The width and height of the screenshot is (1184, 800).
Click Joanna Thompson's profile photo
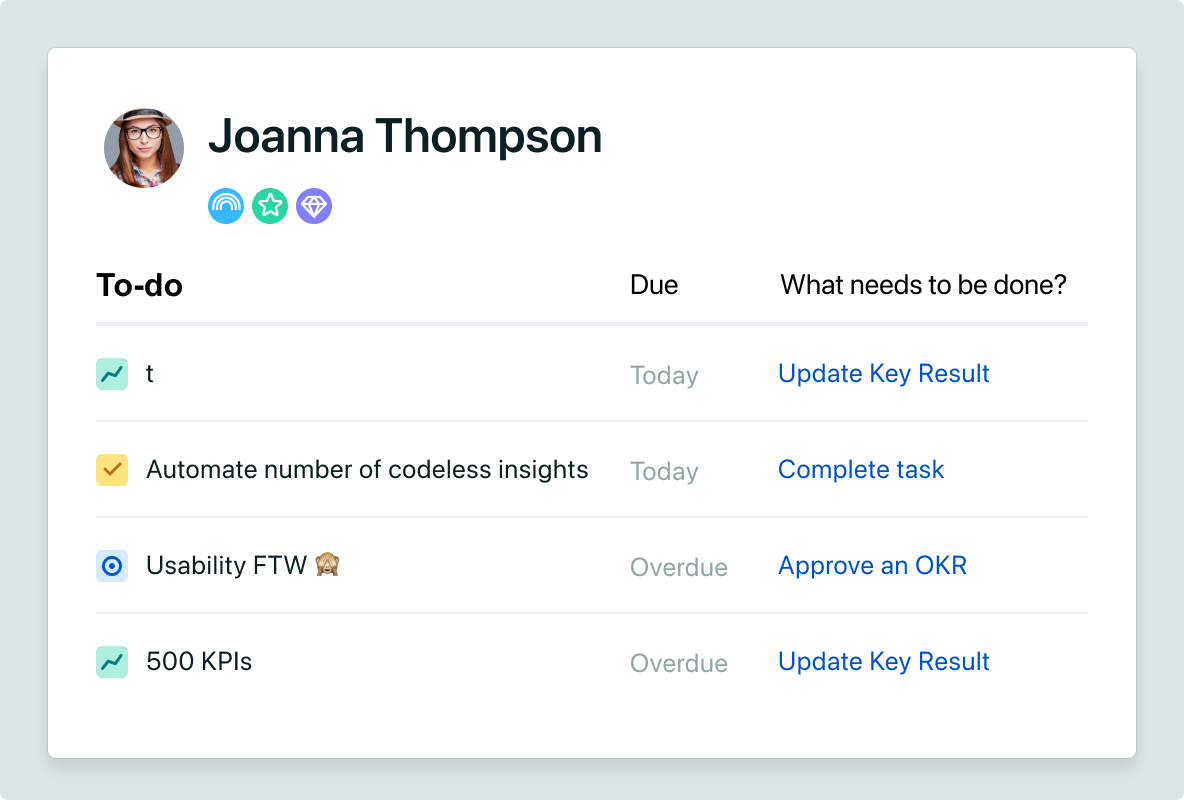coord(144,148)
